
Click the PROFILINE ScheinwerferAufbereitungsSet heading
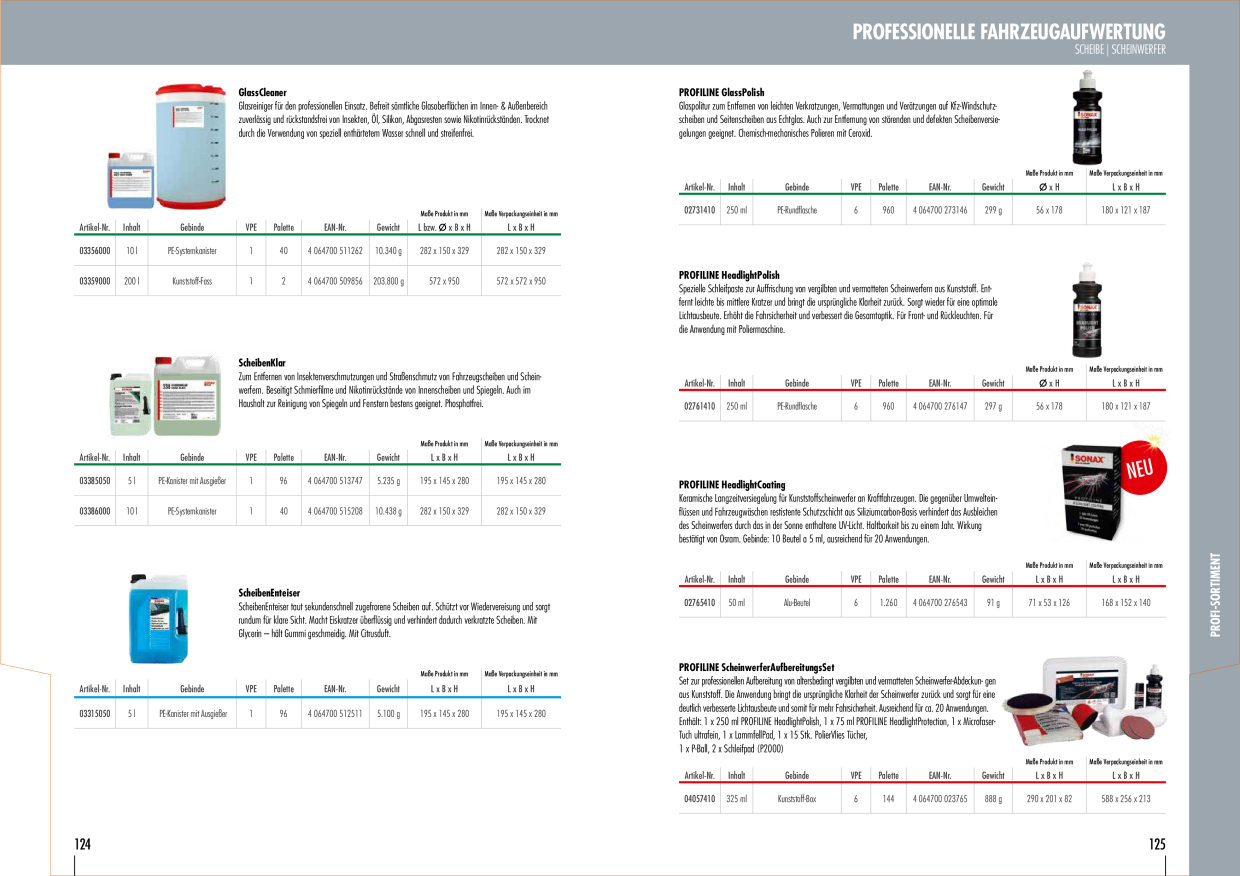[x=756, y=667]
